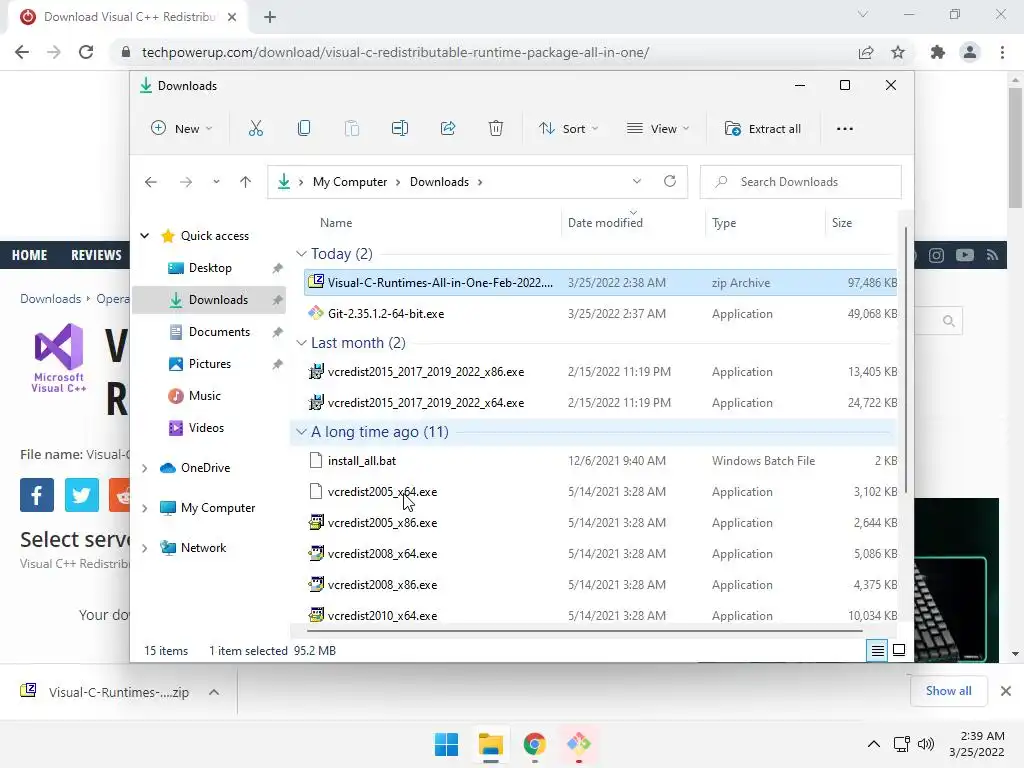Open the volume control in system tray

tap(926, 744)
